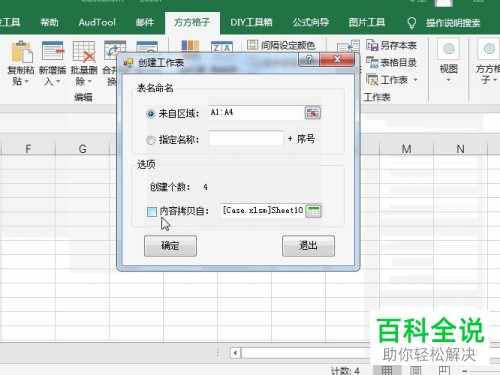Click the 指定名称 name text field
The image size is (500, 375).
click(246, 138)
